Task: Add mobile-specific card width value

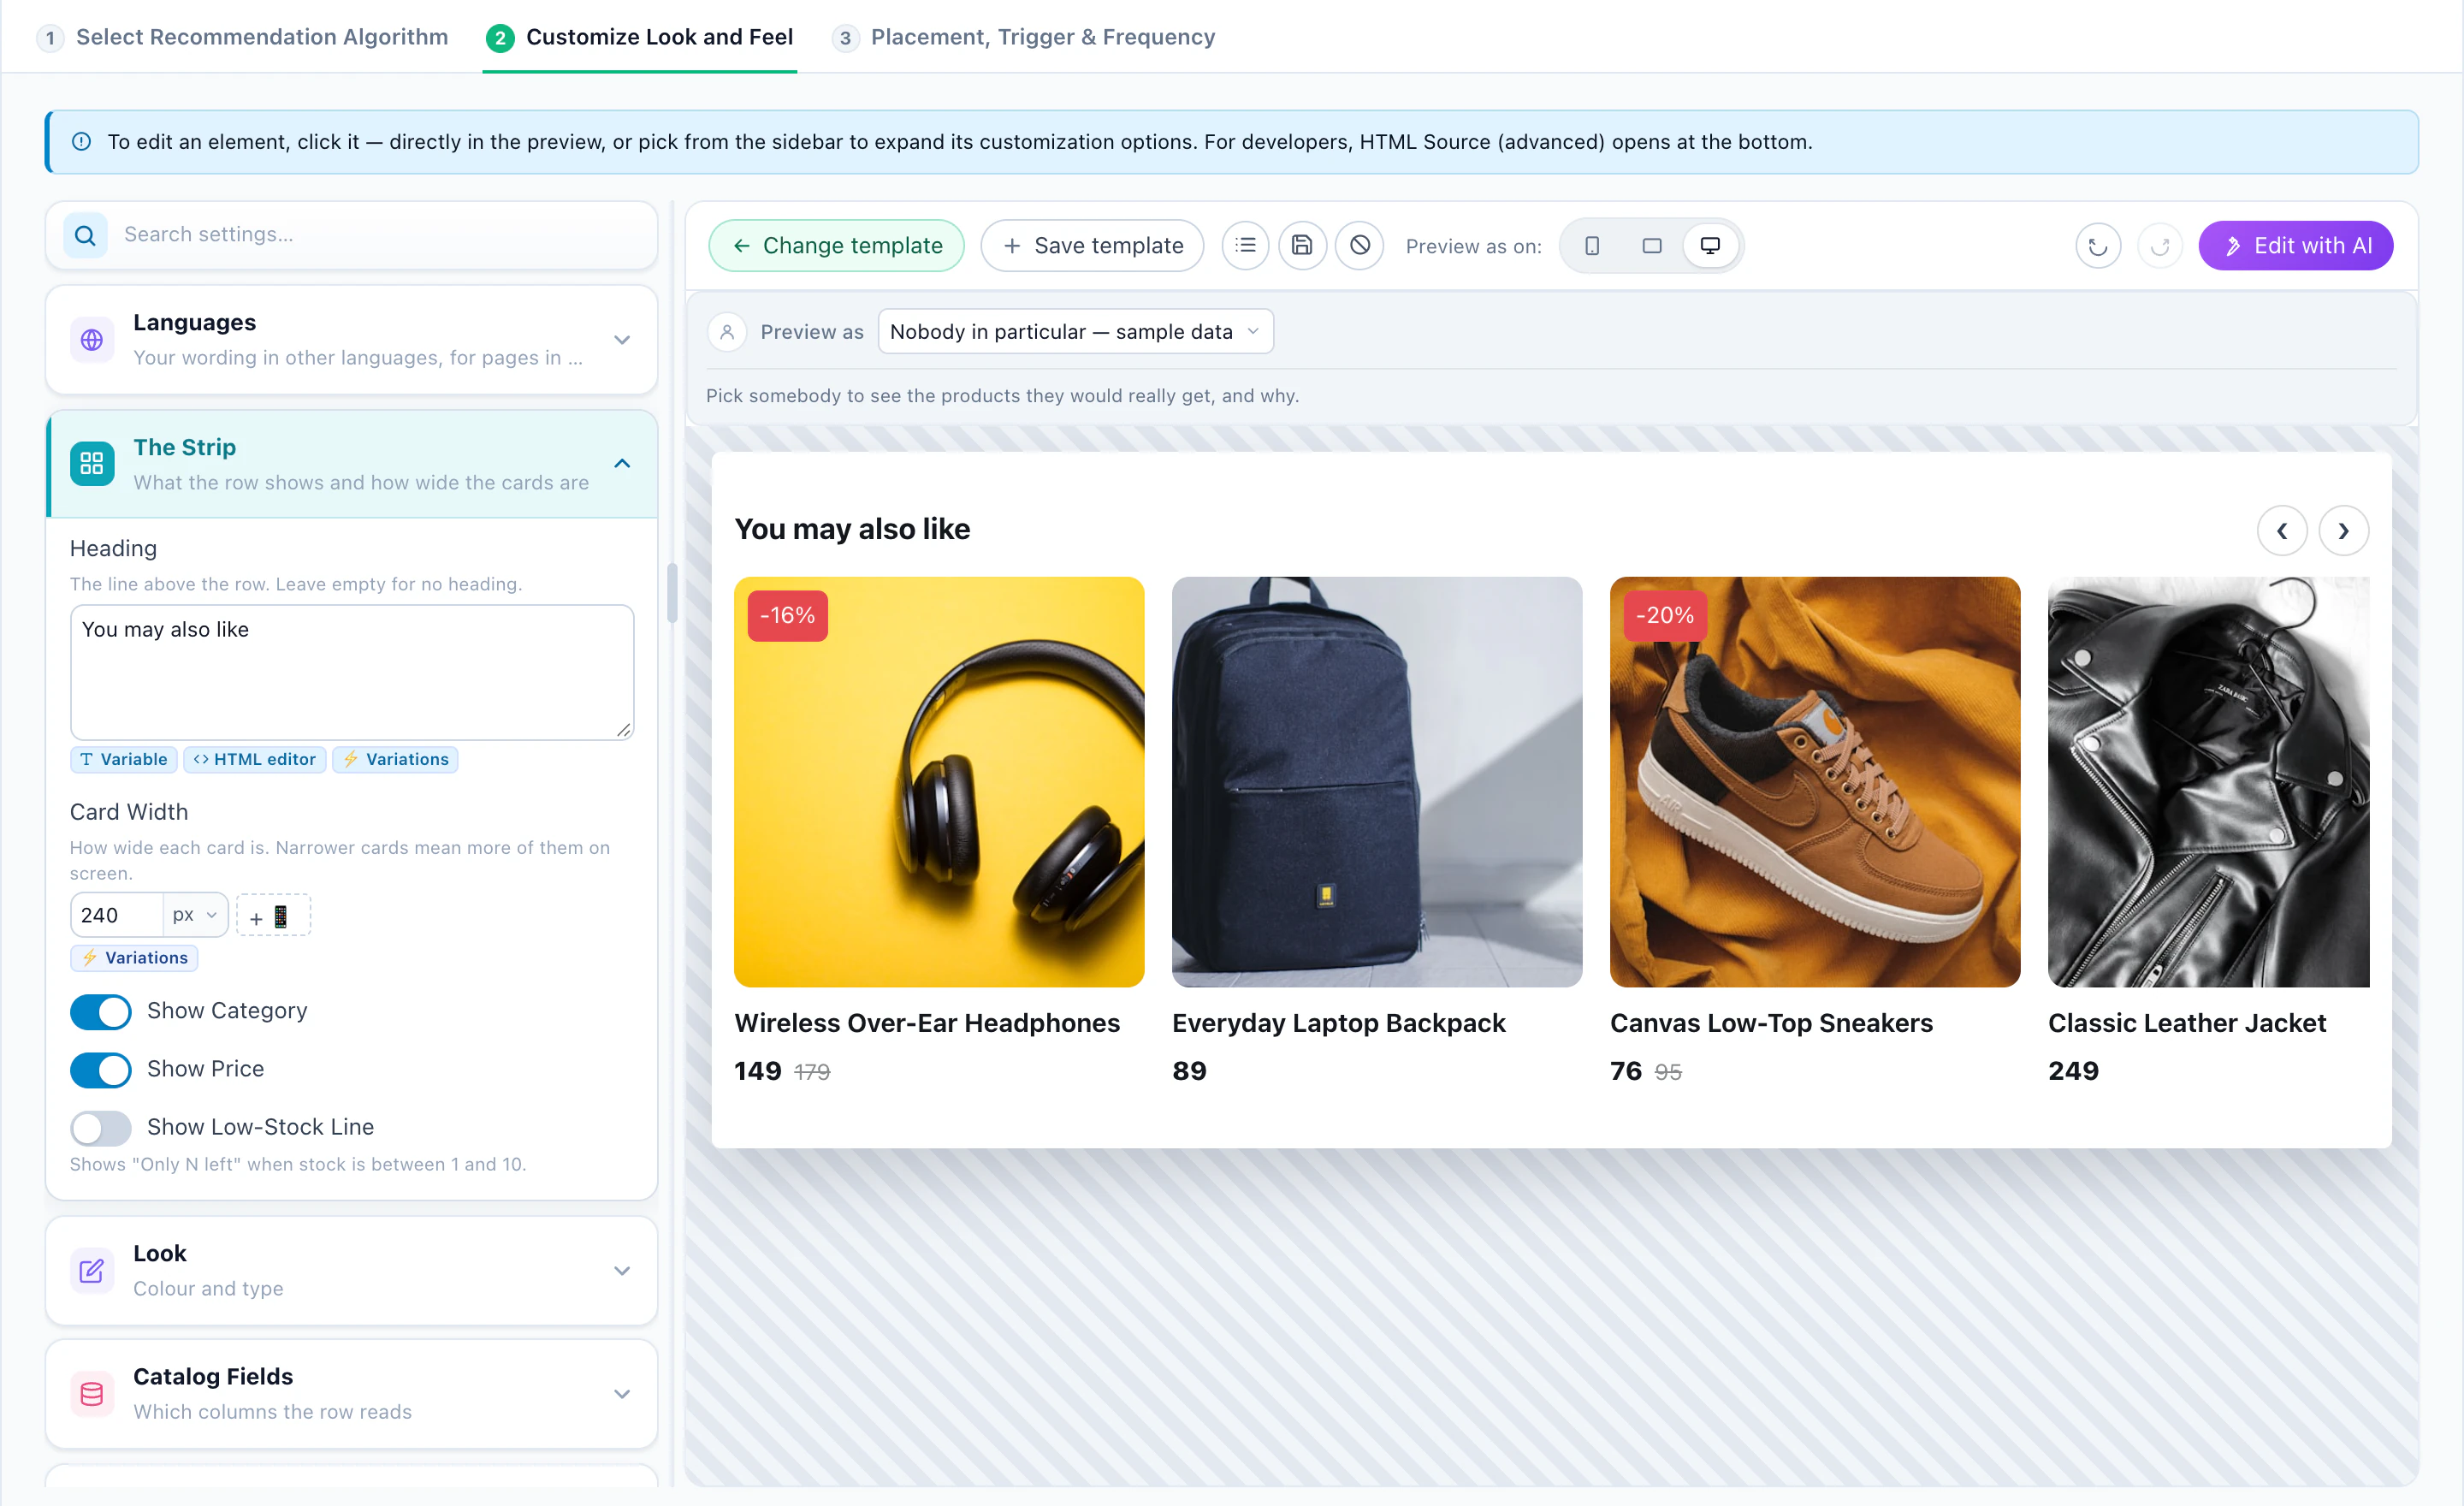Action: click(x=273, y=915)
